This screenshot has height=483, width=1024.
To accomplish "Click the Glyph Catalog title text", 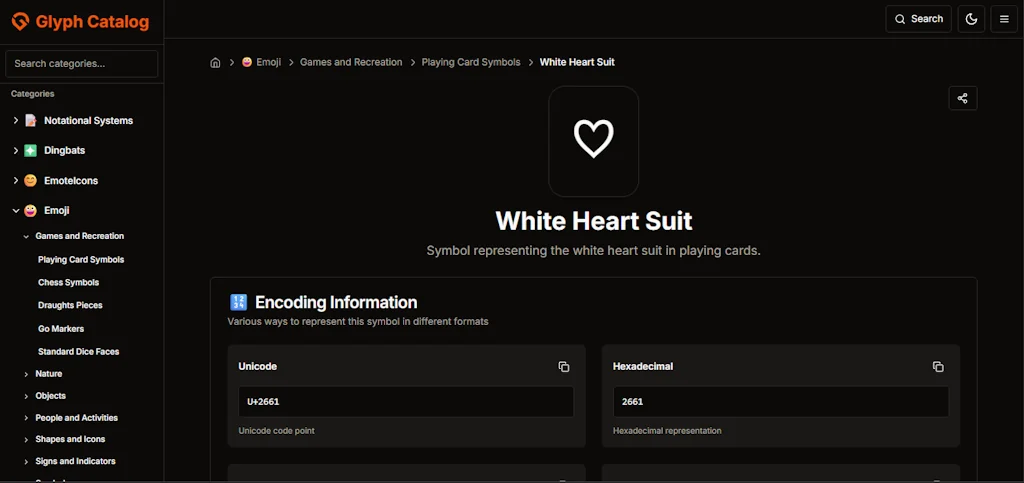I will pos(92,22).
